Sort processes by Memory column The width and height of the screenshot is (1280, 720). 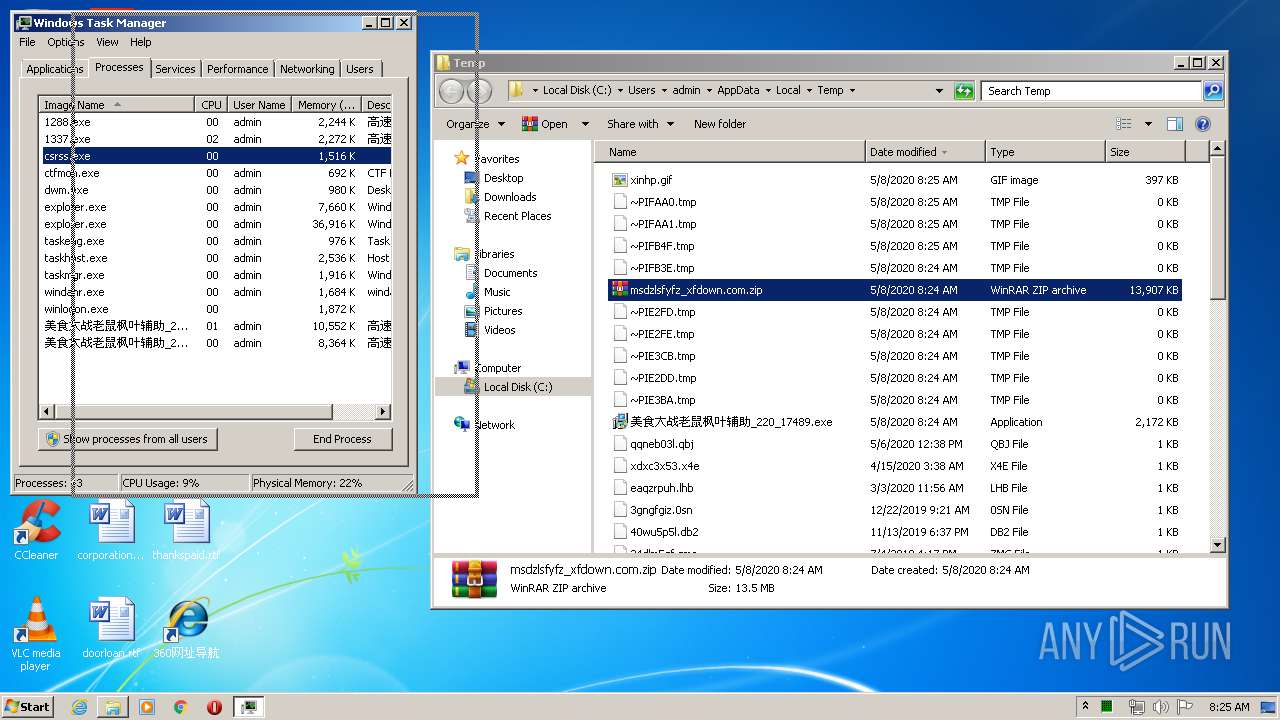pos(326,105)
